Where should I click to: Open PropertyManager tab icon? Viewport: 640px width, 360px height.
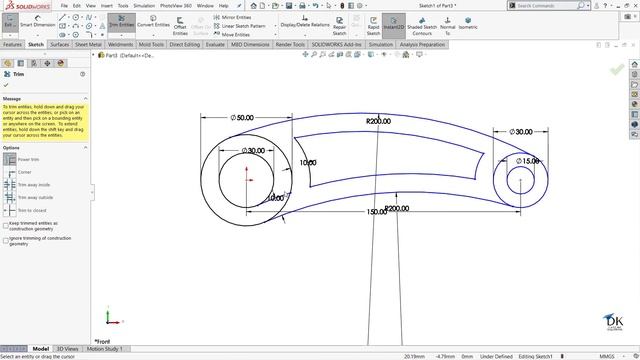click(x=21, y=63)
